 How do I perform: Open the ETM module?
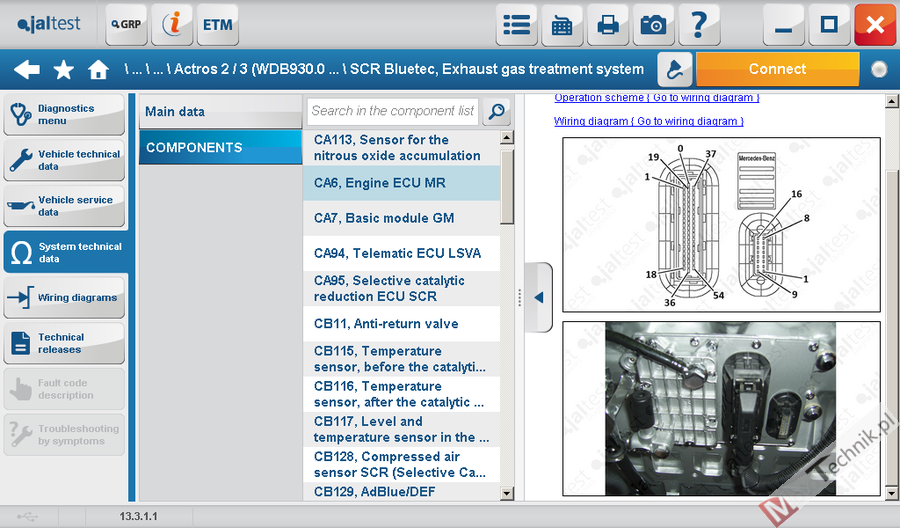(218, 25)
